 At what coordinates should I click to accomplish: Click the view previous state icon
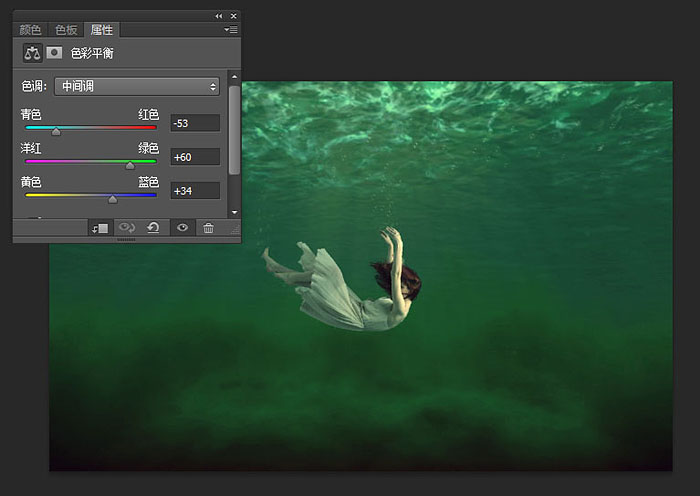point(127,228)
